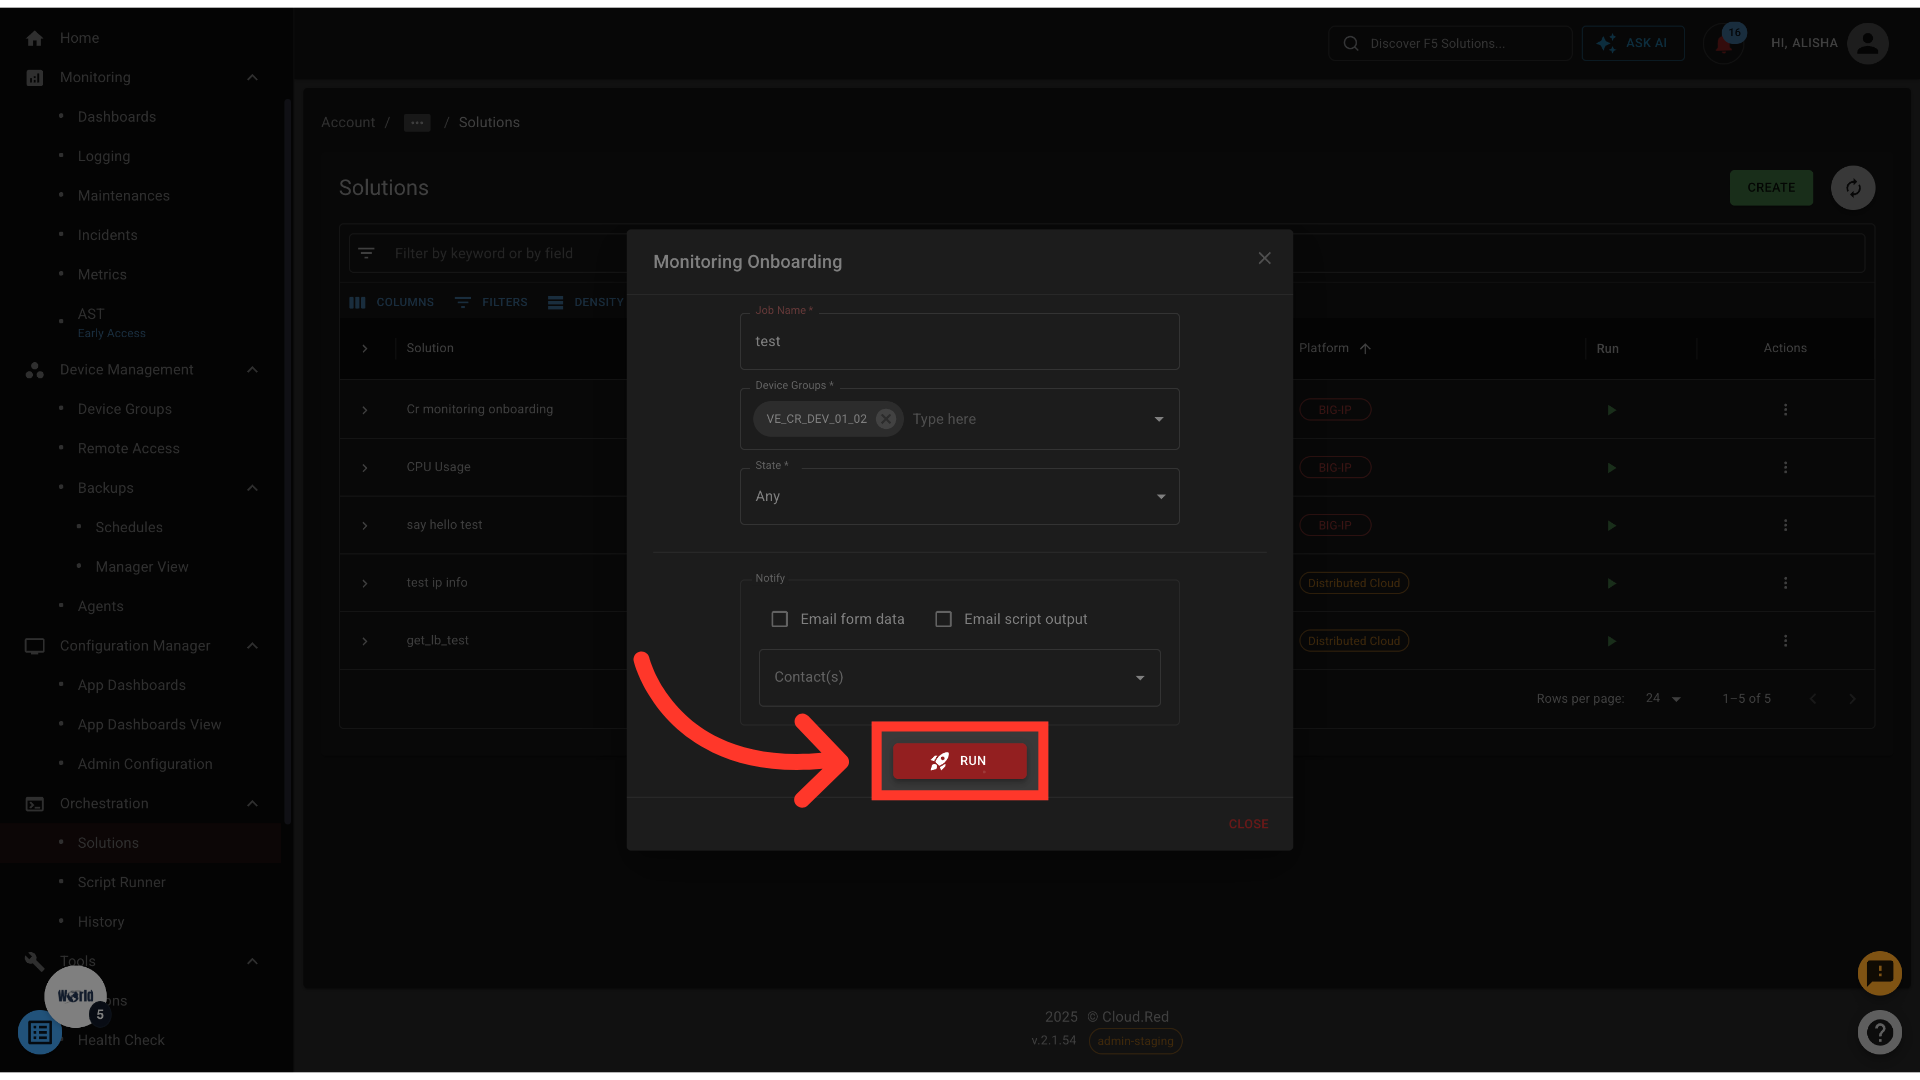
Task: Click the red CLOSE text button
Action: tap(1248, 824)
